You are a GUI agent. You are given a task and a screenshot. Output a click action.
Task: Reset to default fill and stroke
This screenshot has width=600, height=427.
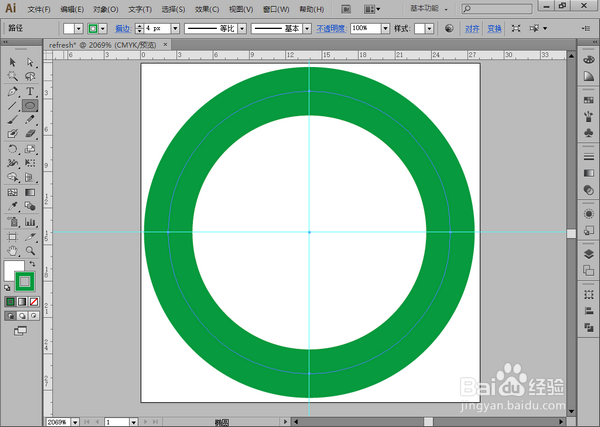pyautogui.click(x=7, y=288)
